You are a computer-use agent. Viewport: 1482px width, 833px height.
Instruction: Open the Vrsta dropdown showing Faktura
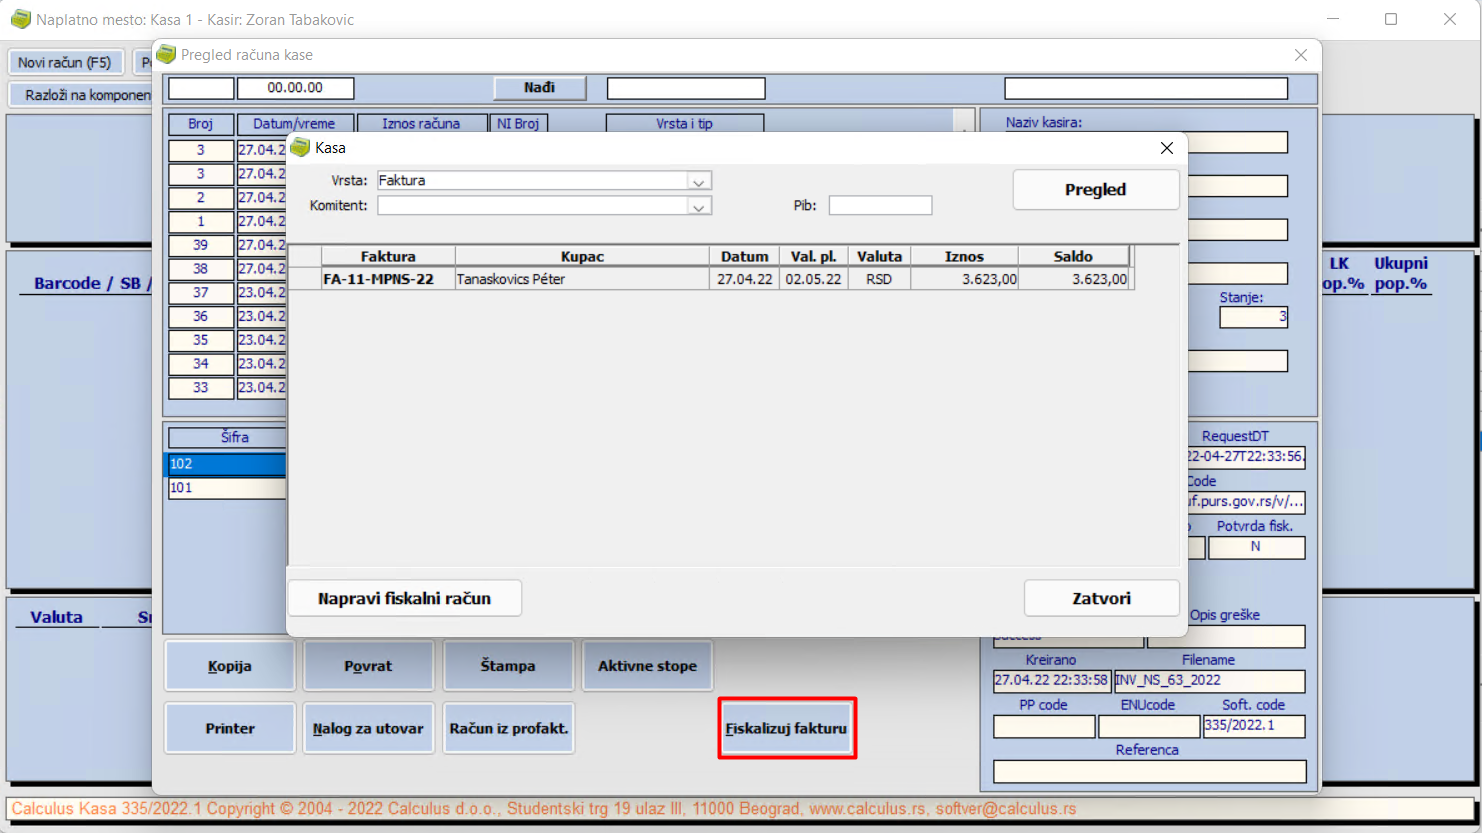point(699,181)
